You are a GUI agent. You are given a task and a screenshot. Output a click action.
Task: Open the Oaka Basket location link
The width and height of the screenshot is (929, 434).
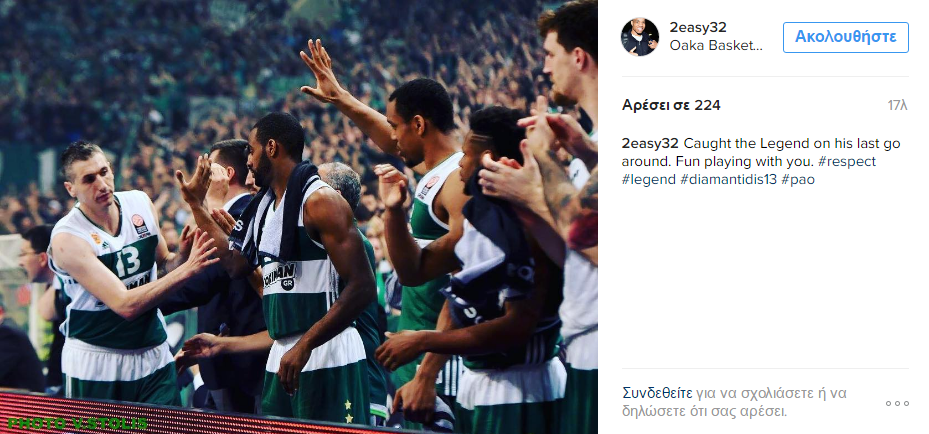(x=716, y=46)
